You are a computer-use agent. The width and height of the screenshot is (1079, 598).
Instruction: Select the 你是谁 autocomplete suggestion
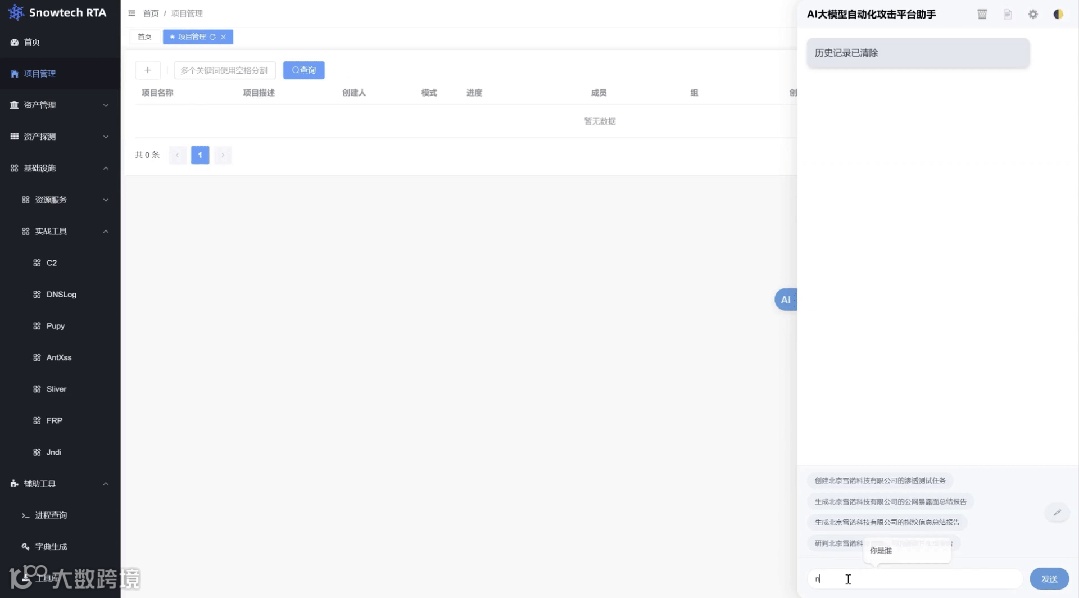908,551
